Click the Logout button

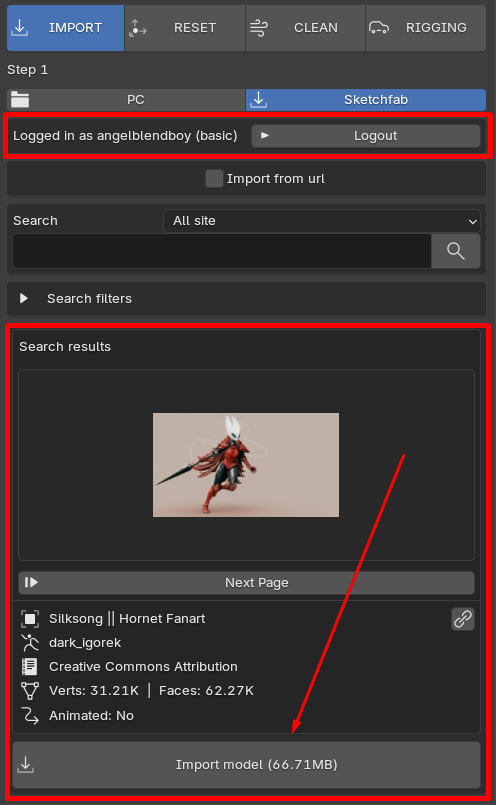[366, 136]
